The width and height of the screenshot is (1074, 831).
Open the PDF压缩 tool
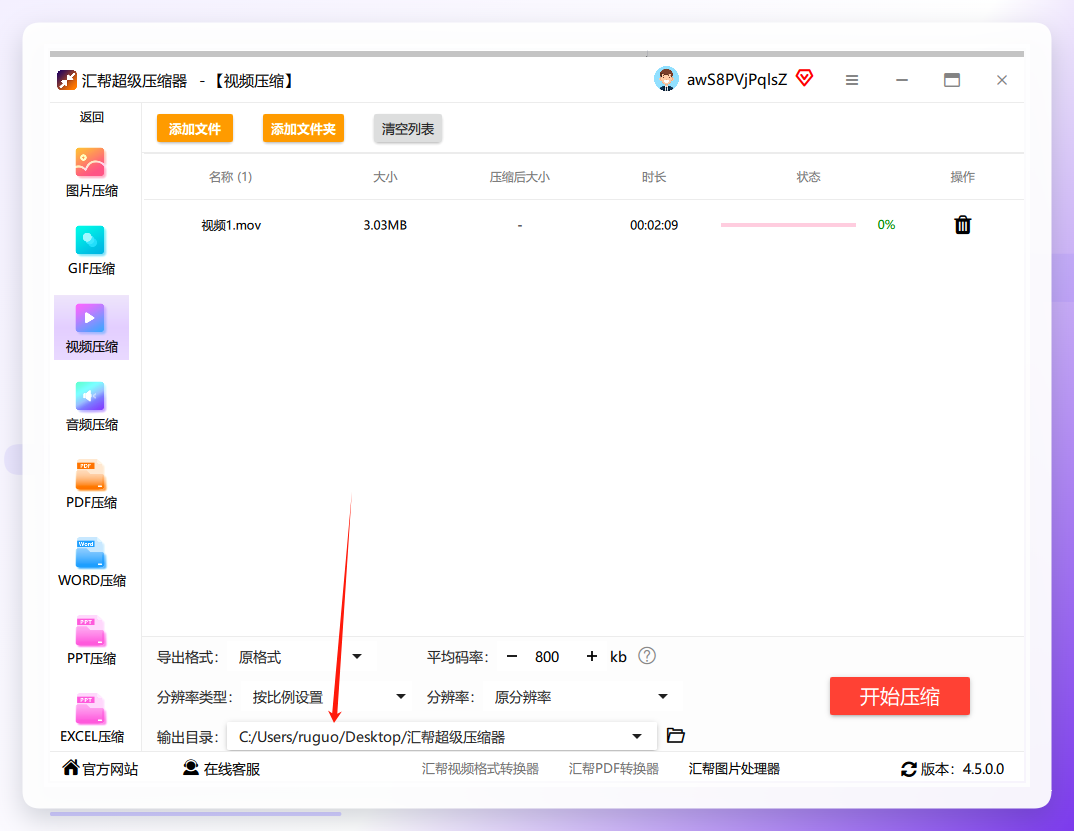click(91, 484)
